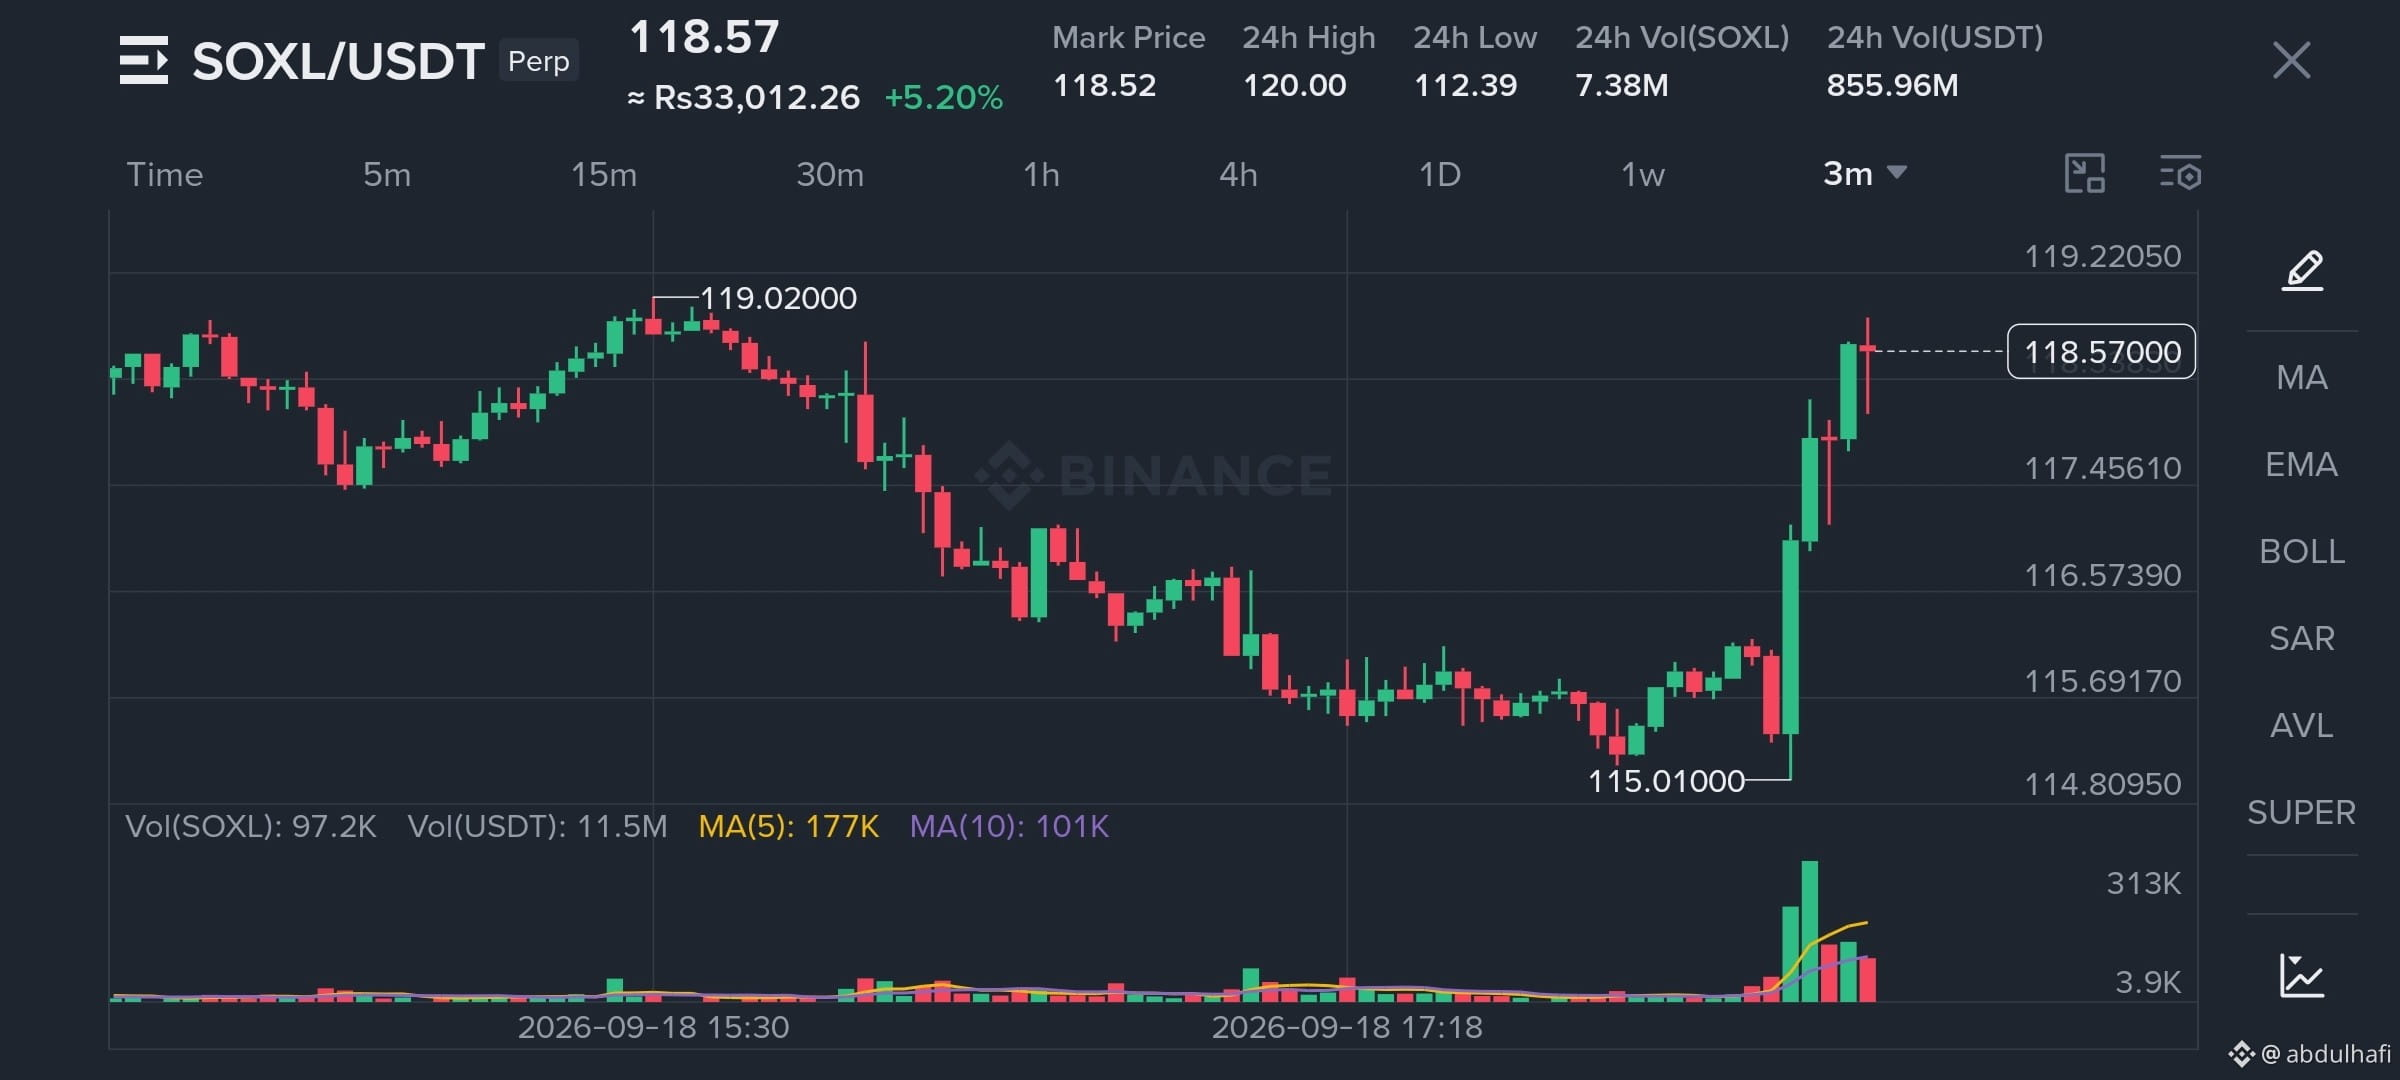Click the Binance logo in watermark credit
2400x1080 pixels.
click(x=2240, y=1053)
